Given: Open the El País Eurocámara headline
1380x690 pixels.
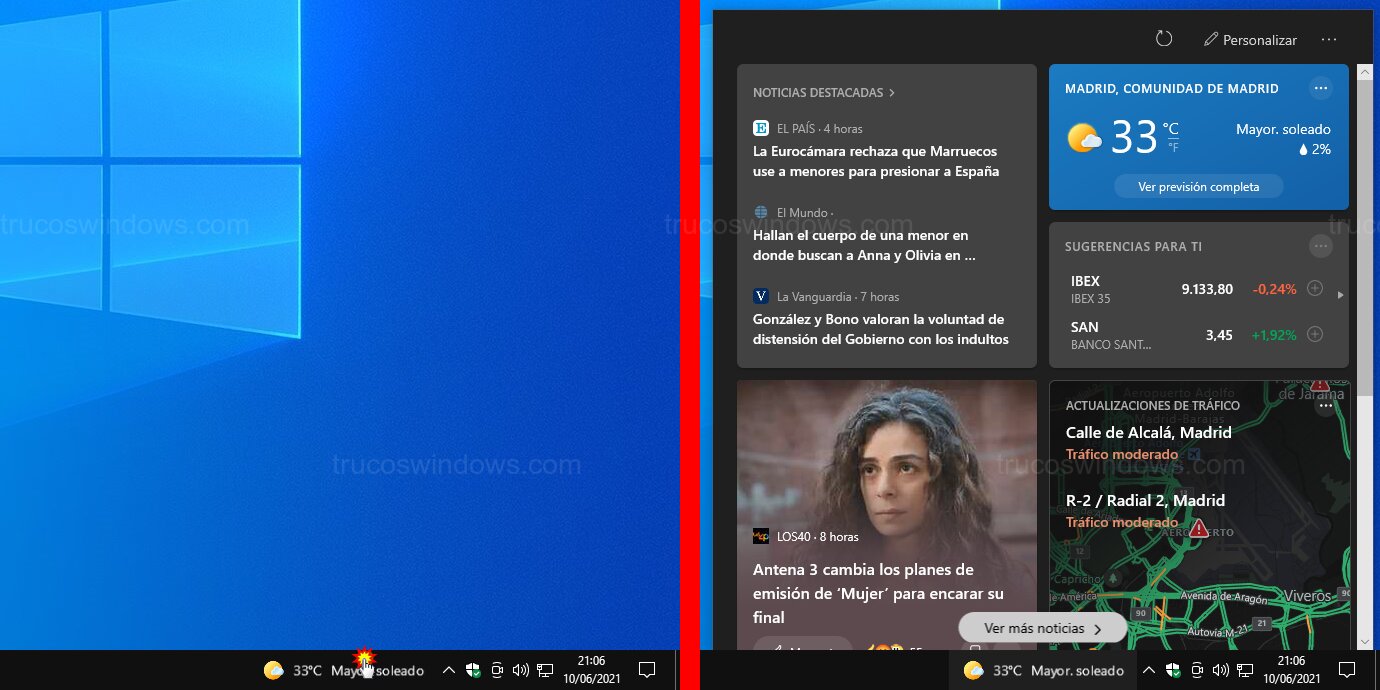Looking at the screenshot, I should tap(875, 161).
